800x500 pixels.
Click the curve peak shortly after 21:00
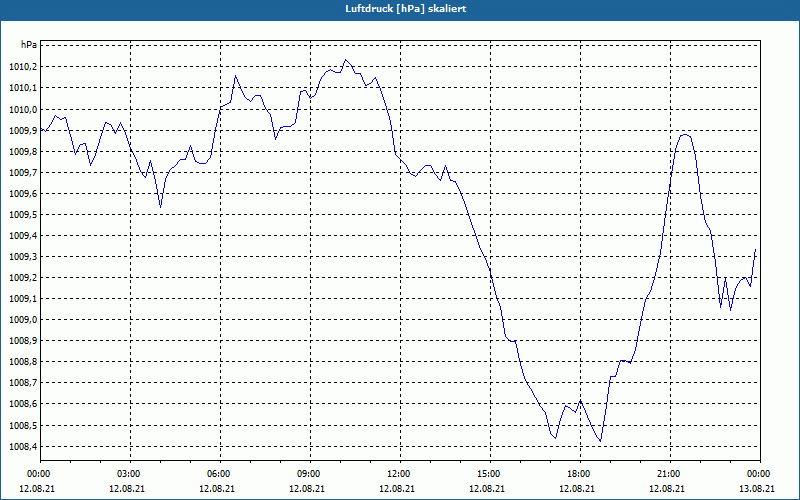pos(685,134)
